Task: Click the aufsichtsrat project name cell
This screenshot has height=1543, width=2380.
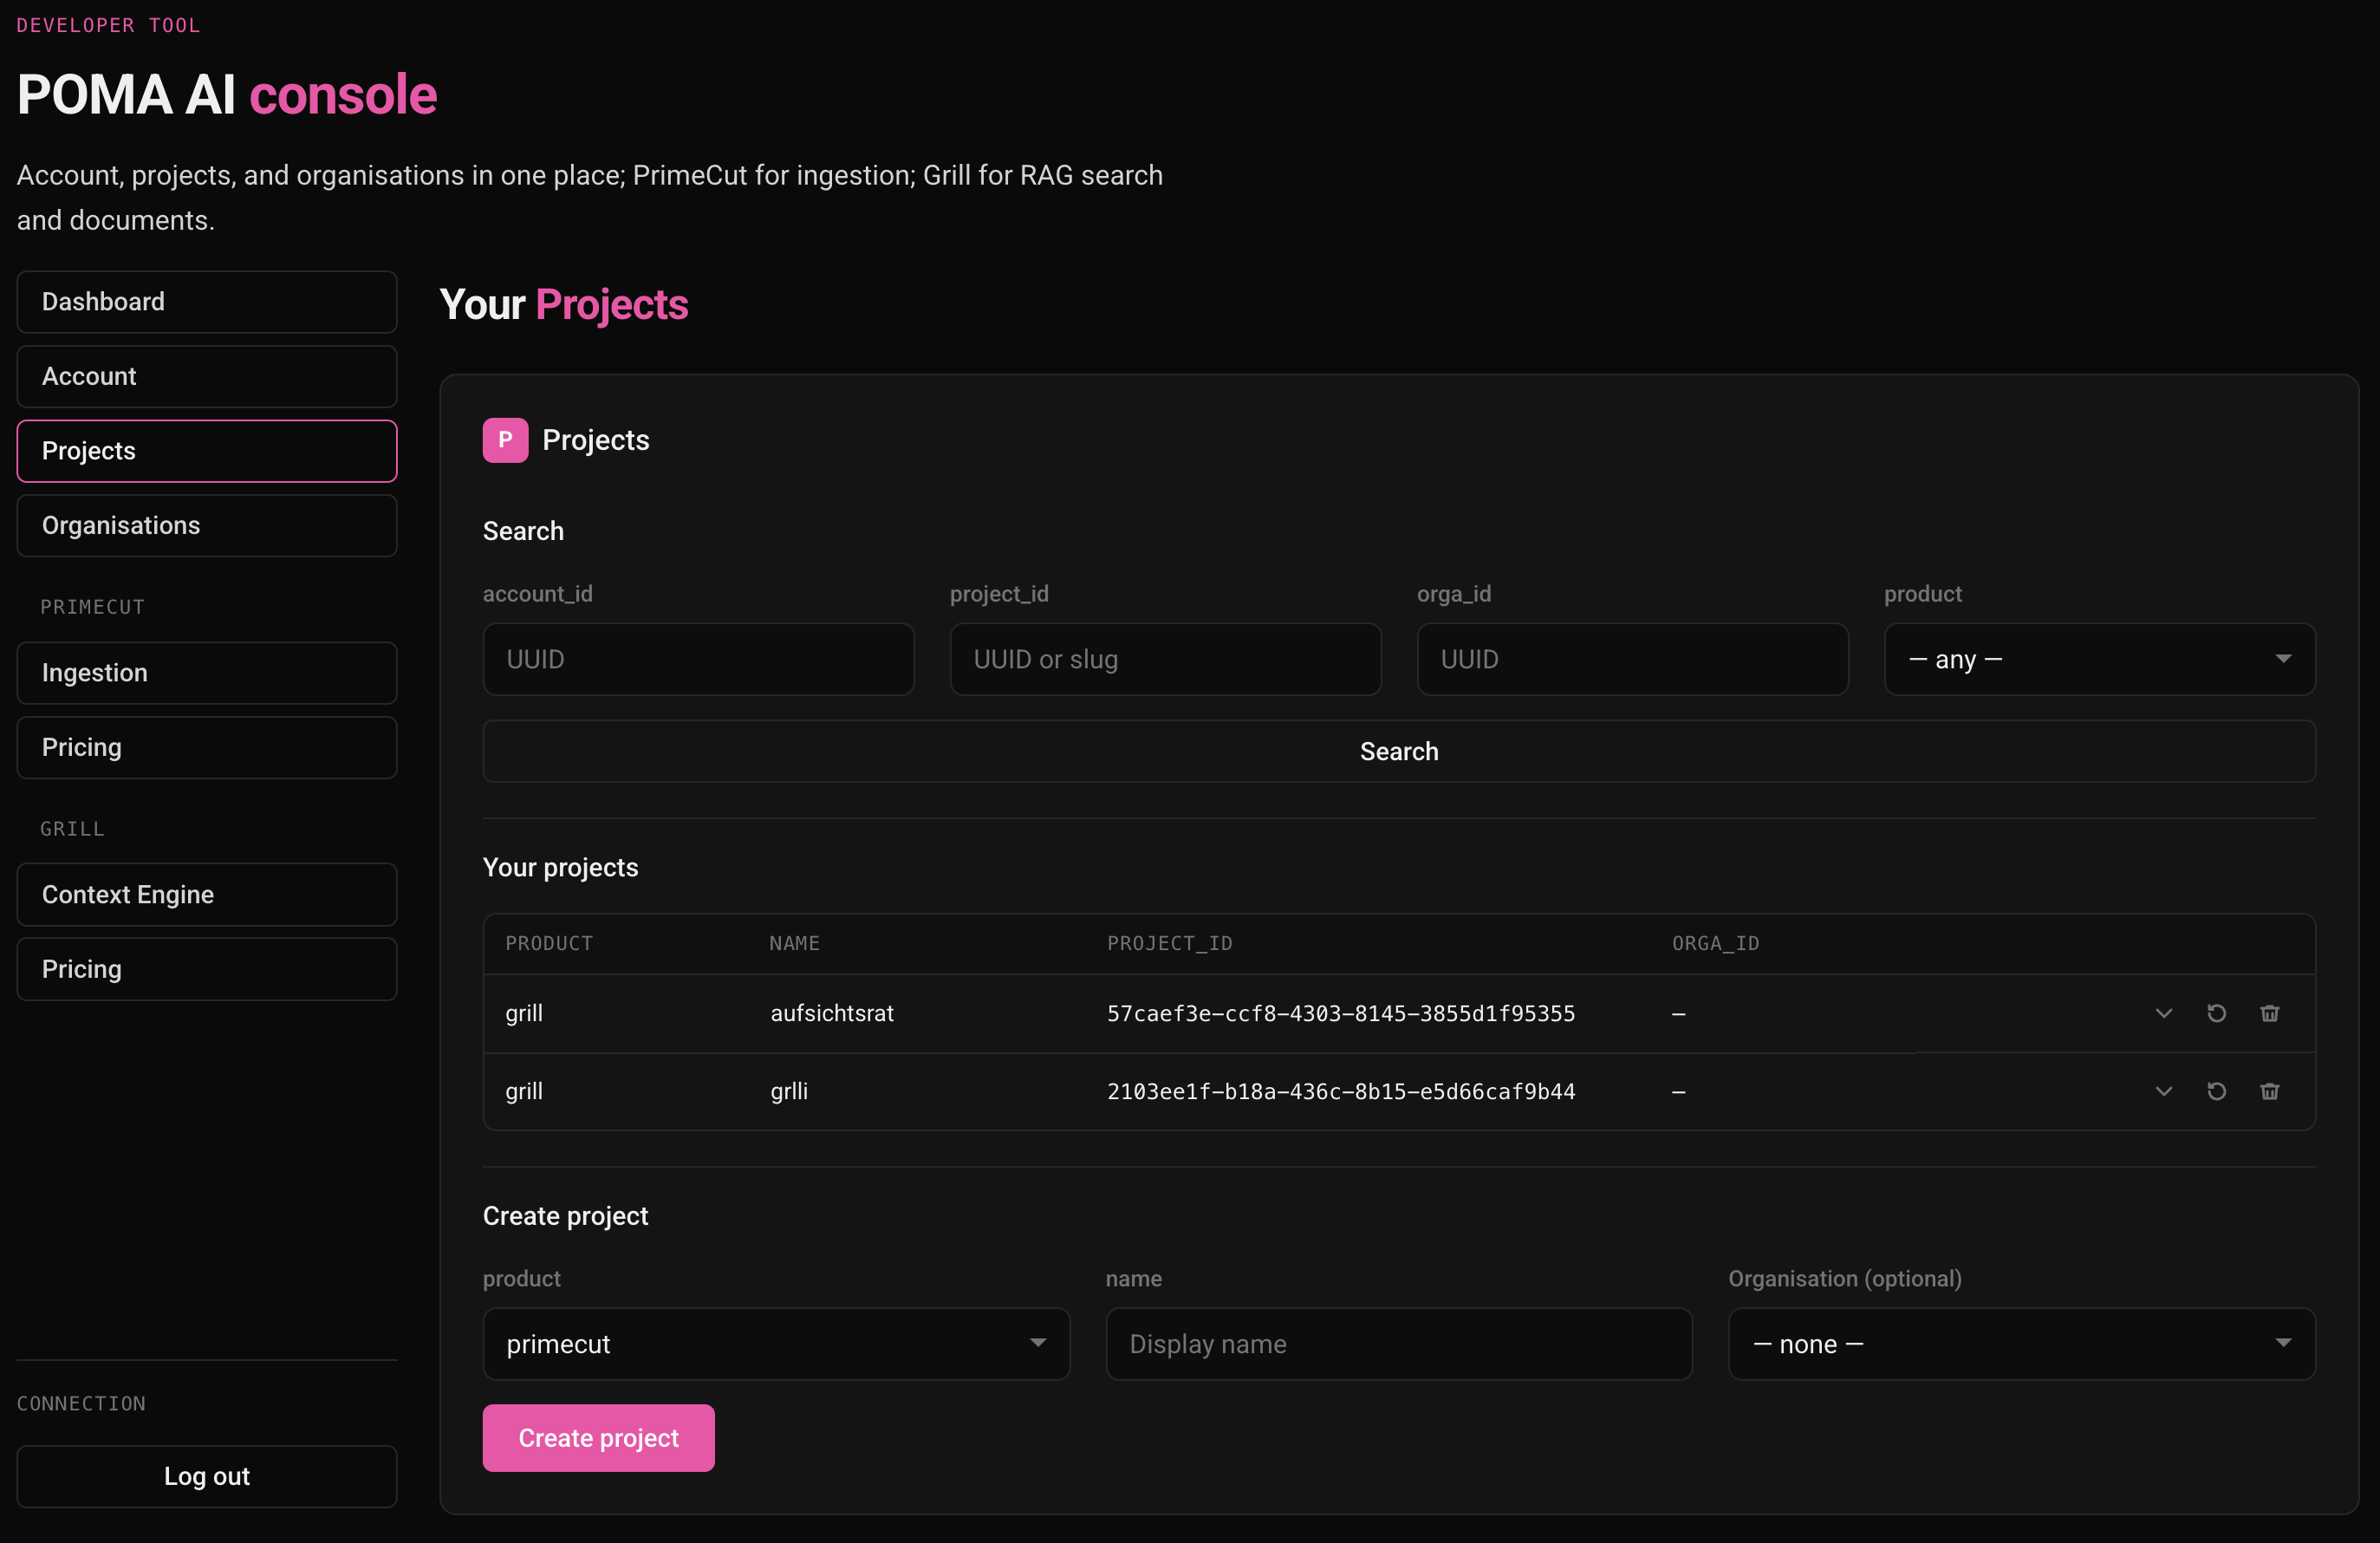Action: pos(832,1013)
